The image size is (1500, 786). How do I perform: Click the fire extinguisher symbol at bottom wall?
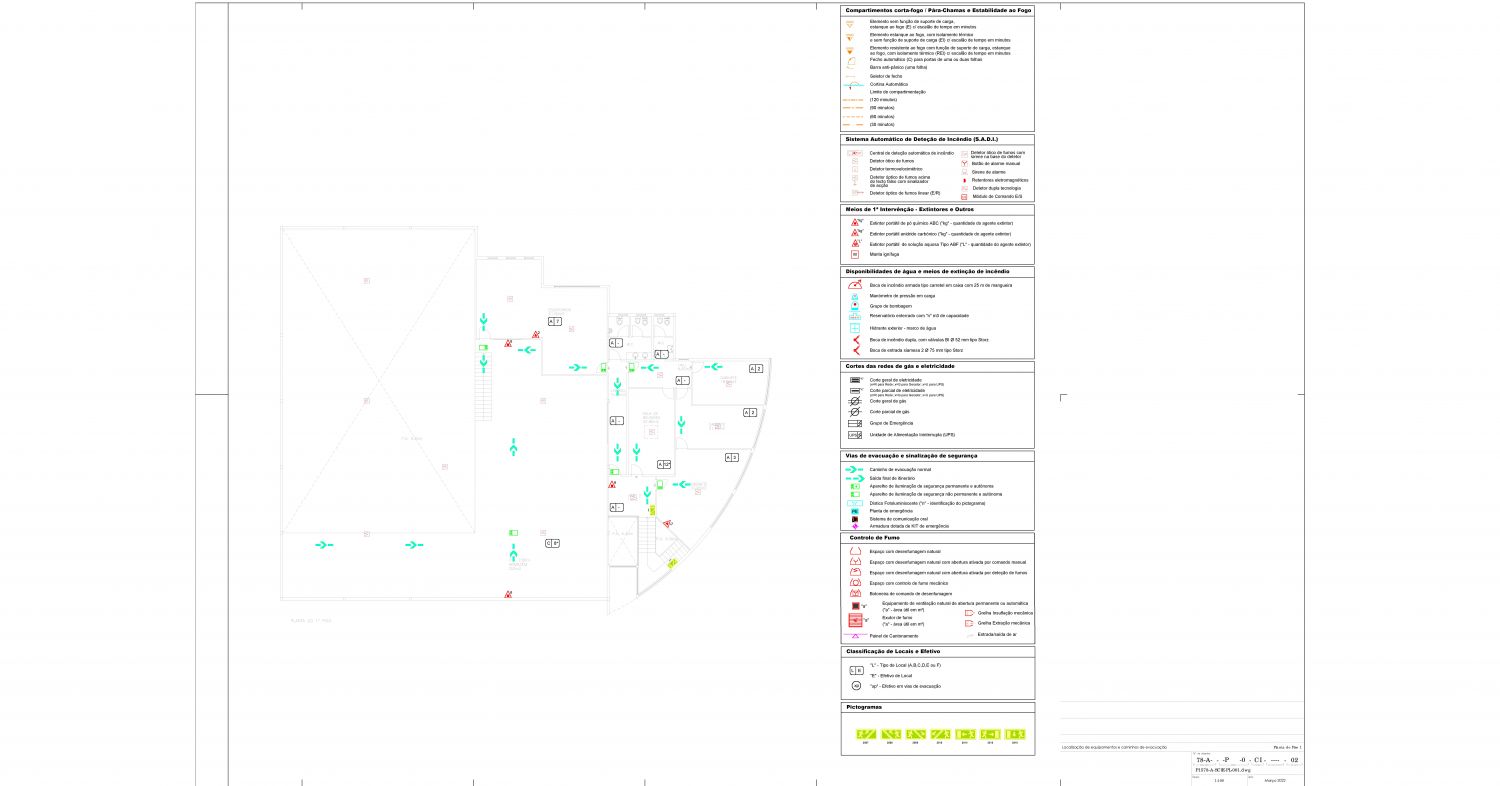(x=509, y=595)
